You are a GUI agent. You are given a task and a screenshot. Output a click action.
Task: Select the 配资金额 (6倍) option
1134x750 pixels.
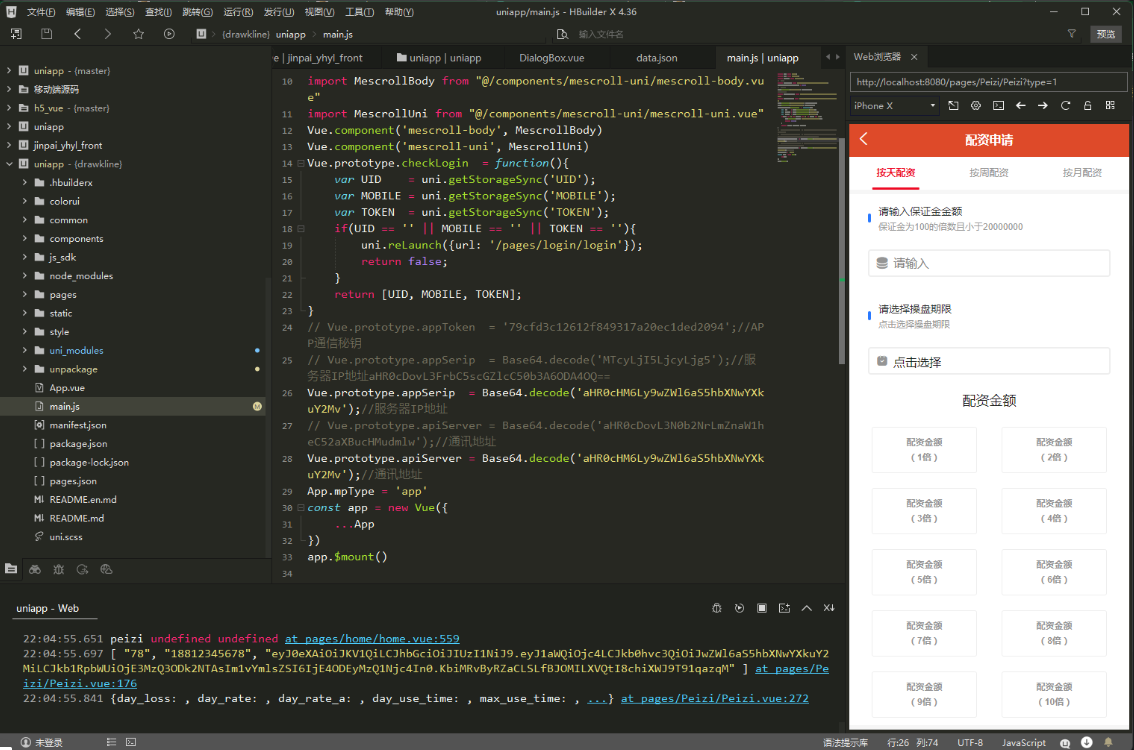tap(1054, 571)
